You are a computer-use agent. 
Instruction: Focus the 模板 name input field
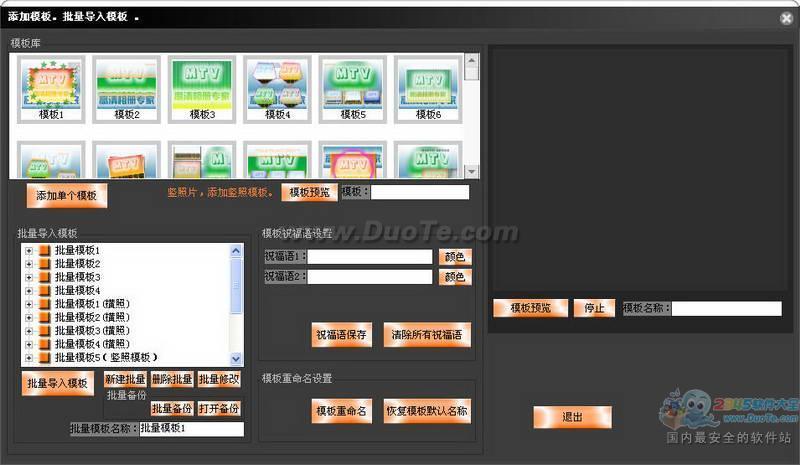(420, 192)
